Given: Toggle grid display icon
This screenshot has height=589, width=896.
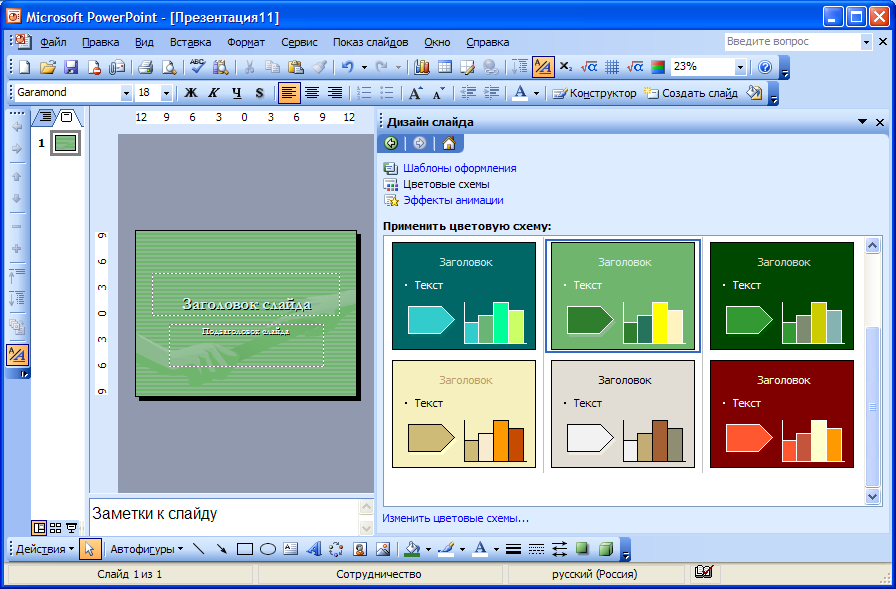Looking at the screenshot, I should coord(612,67).
